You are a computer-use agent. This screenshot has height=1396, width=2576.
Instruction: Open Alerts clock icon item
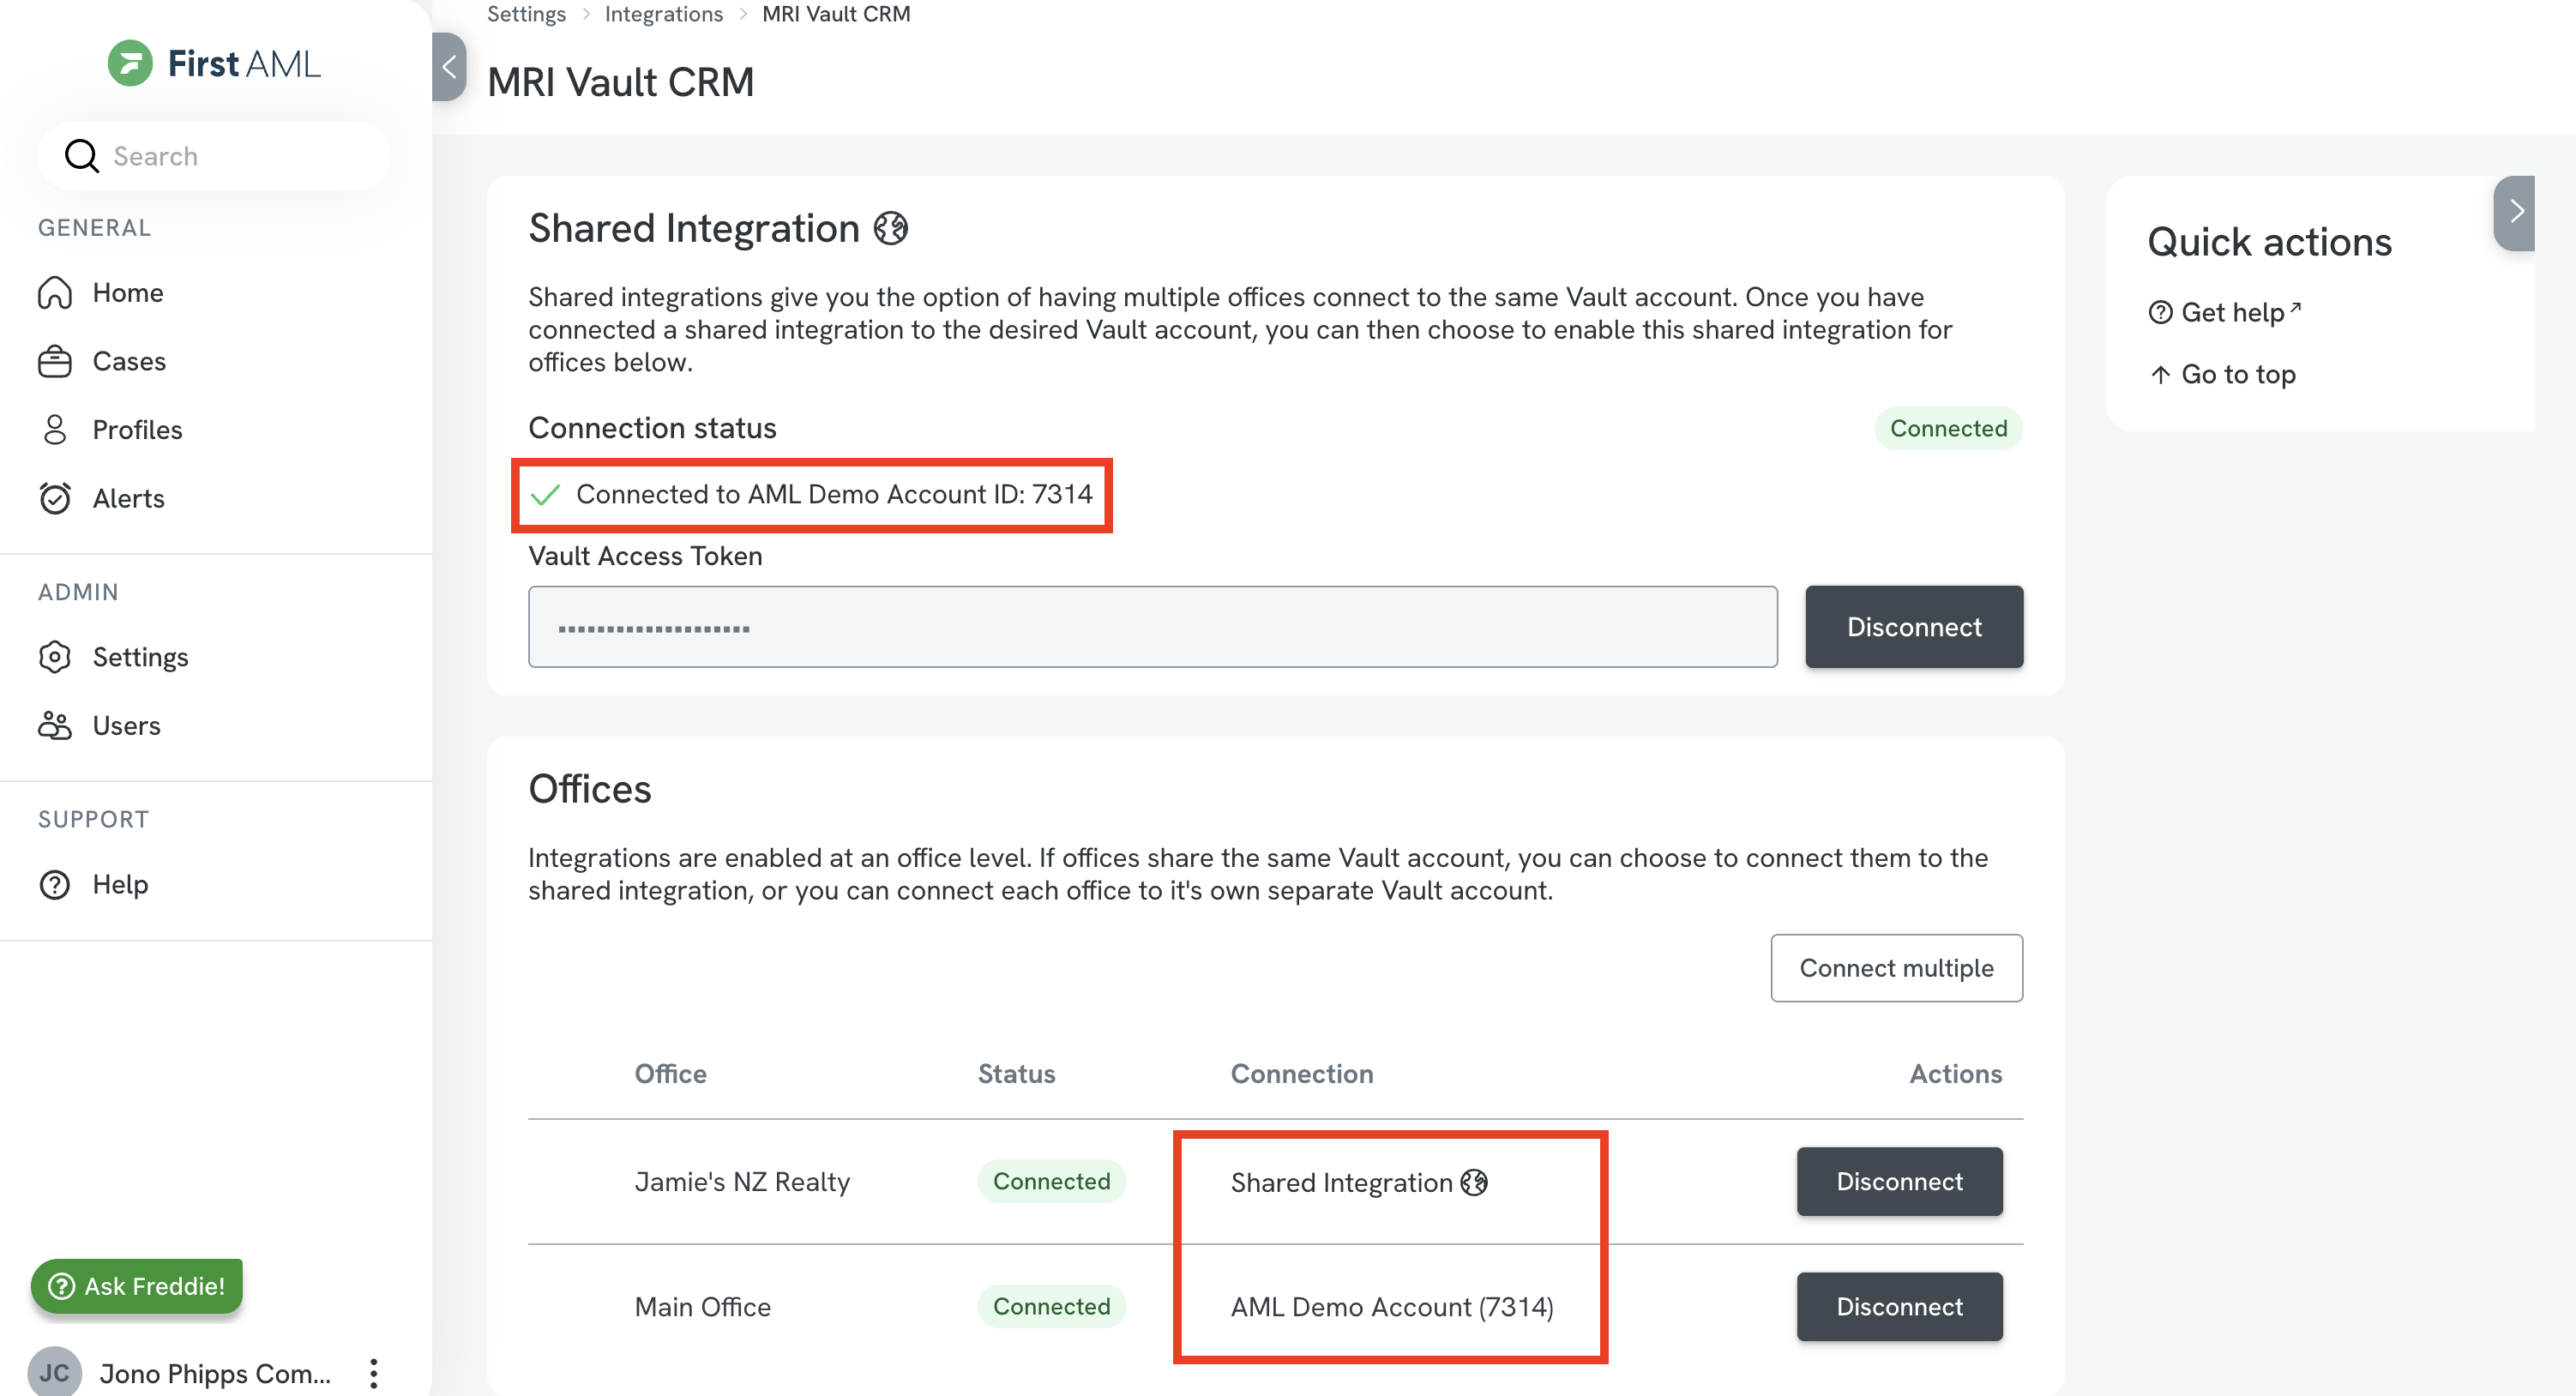[127, 498]
